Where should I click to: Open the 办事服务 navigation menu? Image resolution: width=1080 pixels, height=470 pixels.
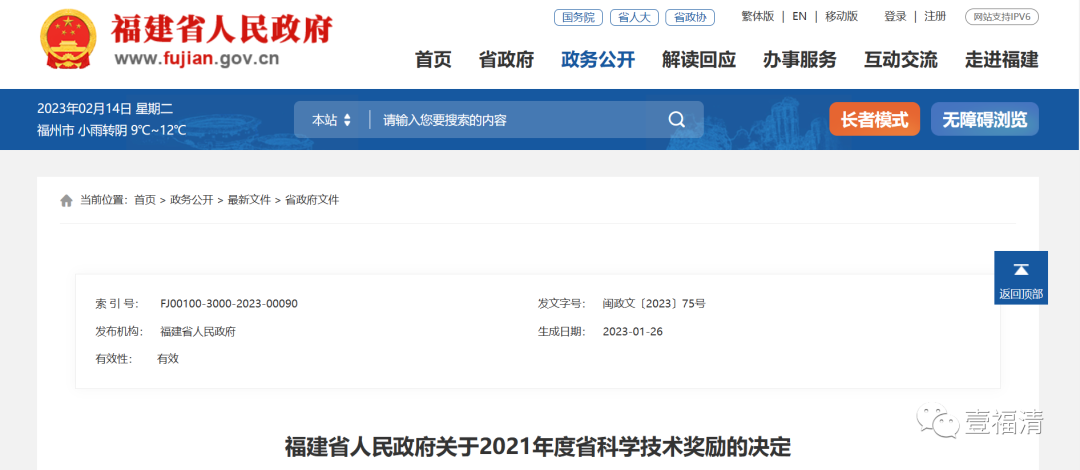tap(800, 60)
